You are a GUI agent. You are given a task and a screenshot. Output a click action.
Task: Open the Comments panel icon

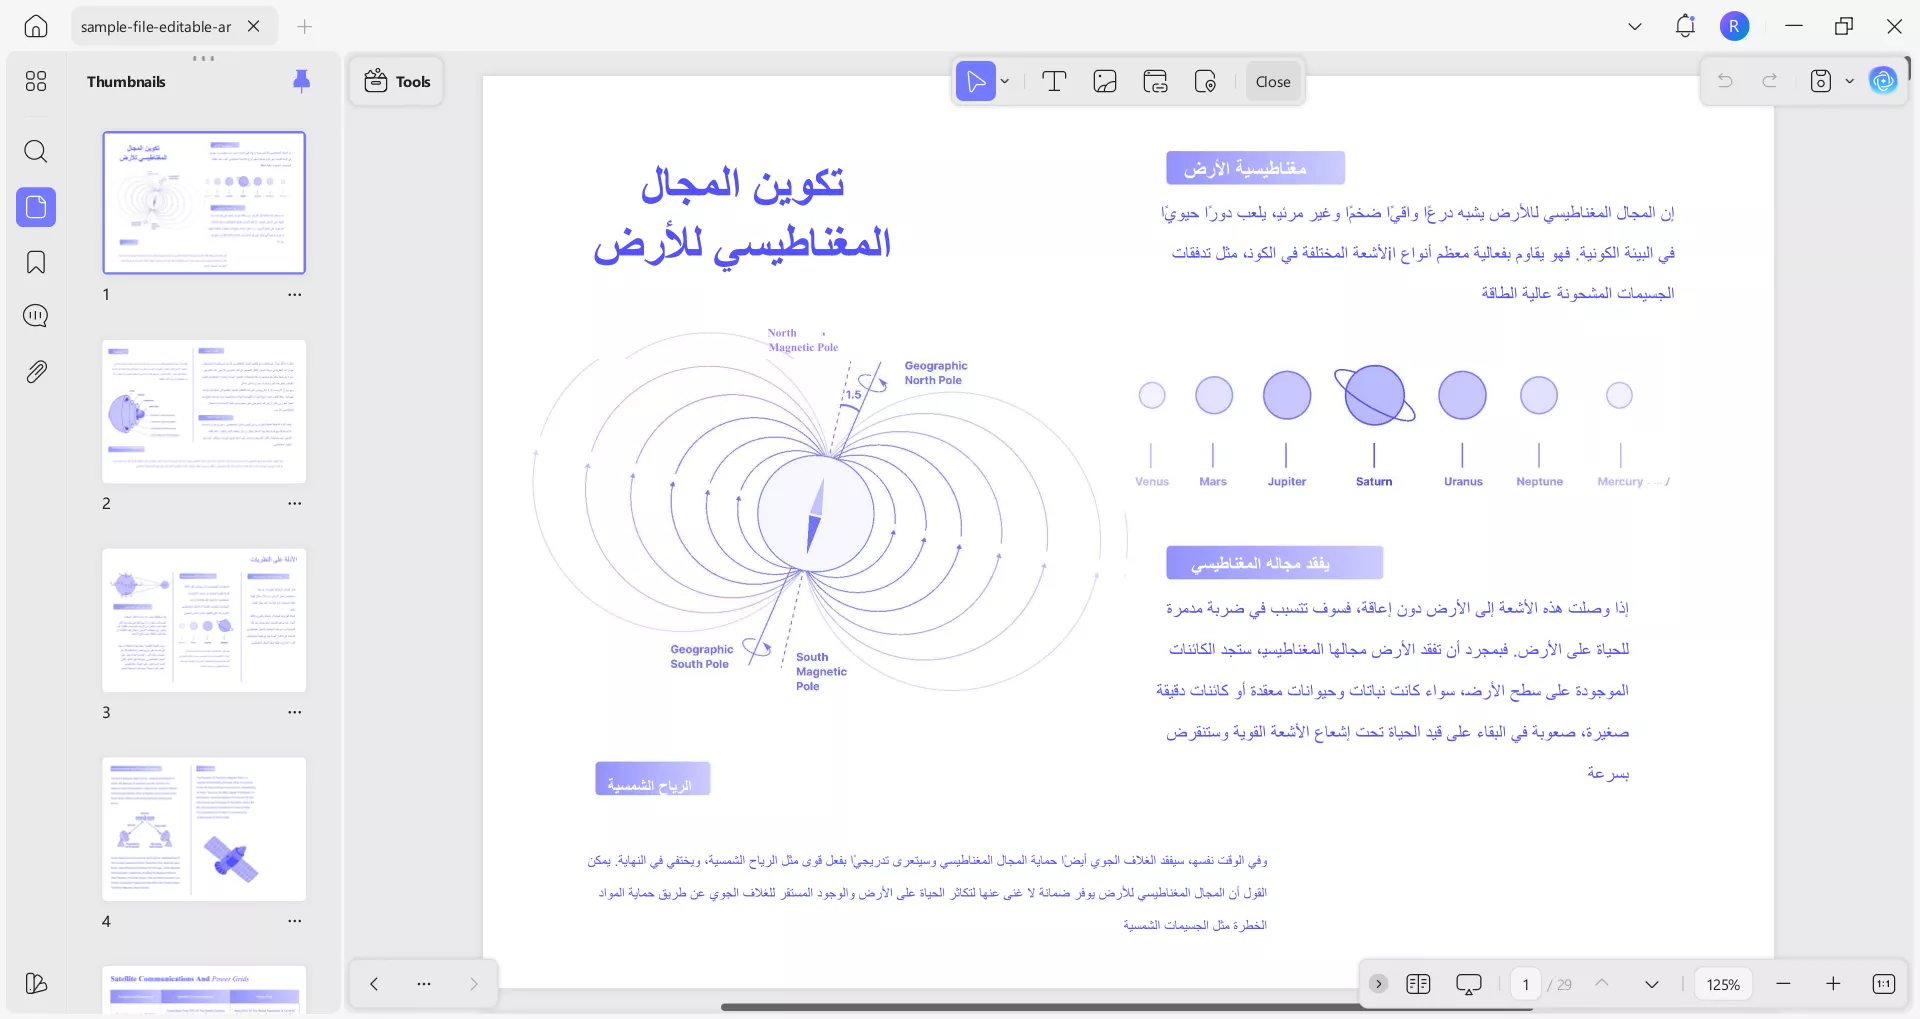coord(36,316)
